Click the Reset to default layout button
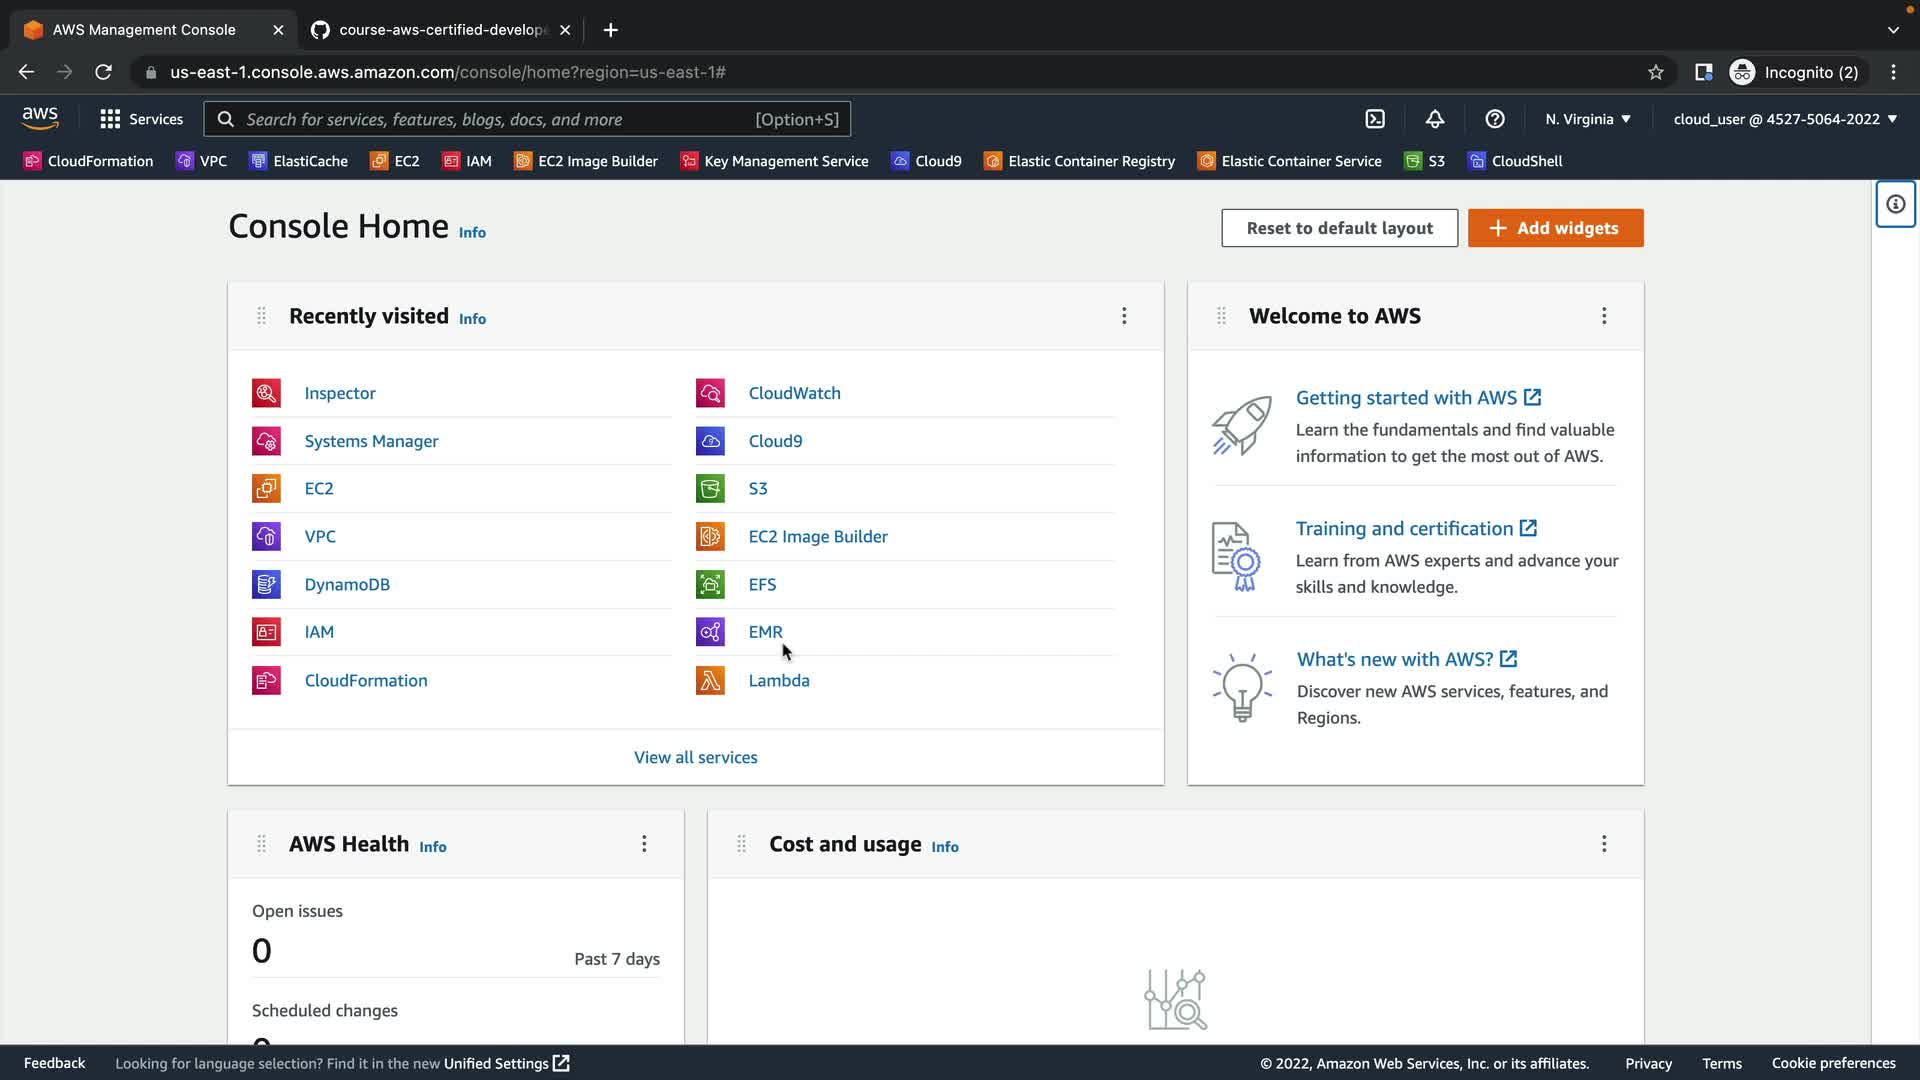This screenshot has width=1920, height=1080. click(x=1338, y=228)
